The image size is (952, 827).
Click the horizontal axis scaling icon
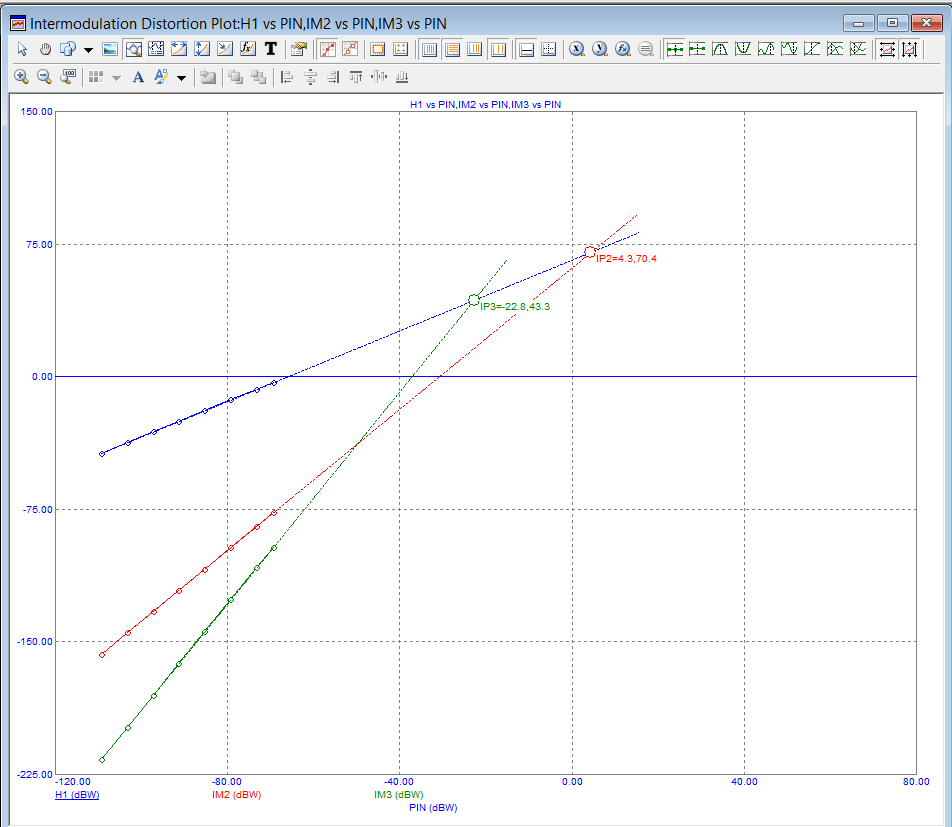coord(179,49)
